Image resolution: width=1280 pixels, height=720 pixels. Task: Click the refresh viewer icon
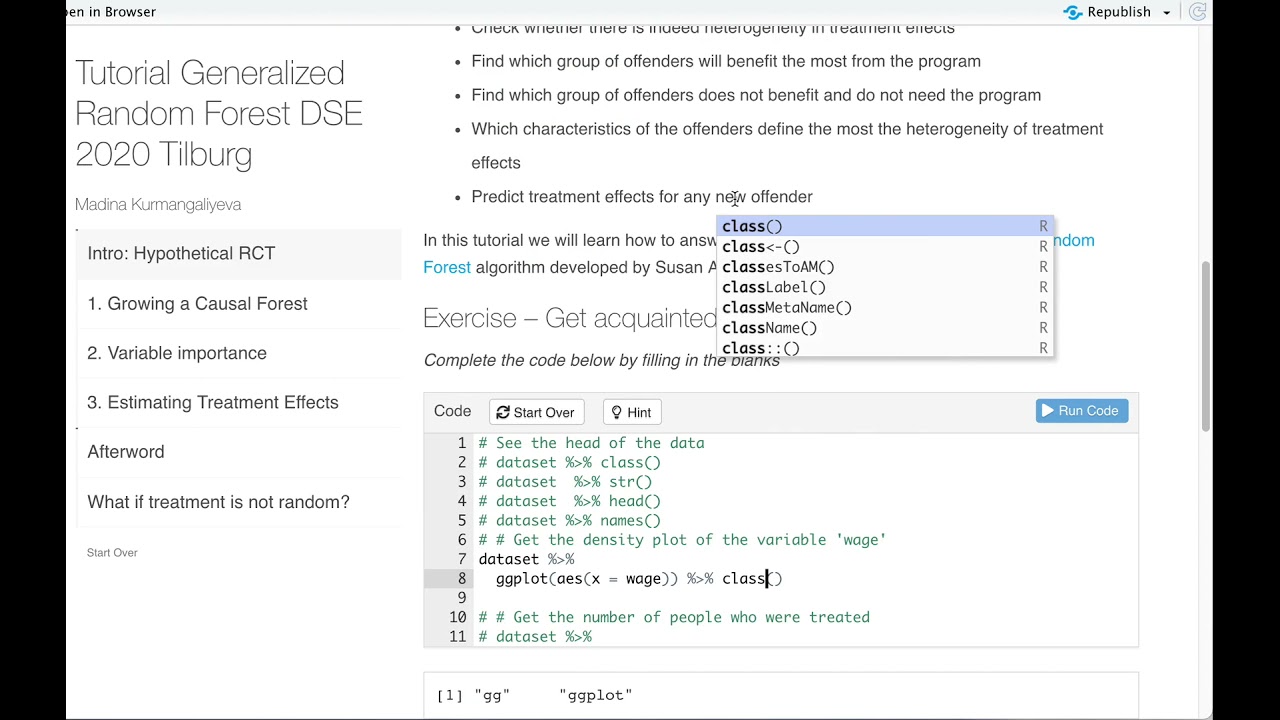[1198, 12]
